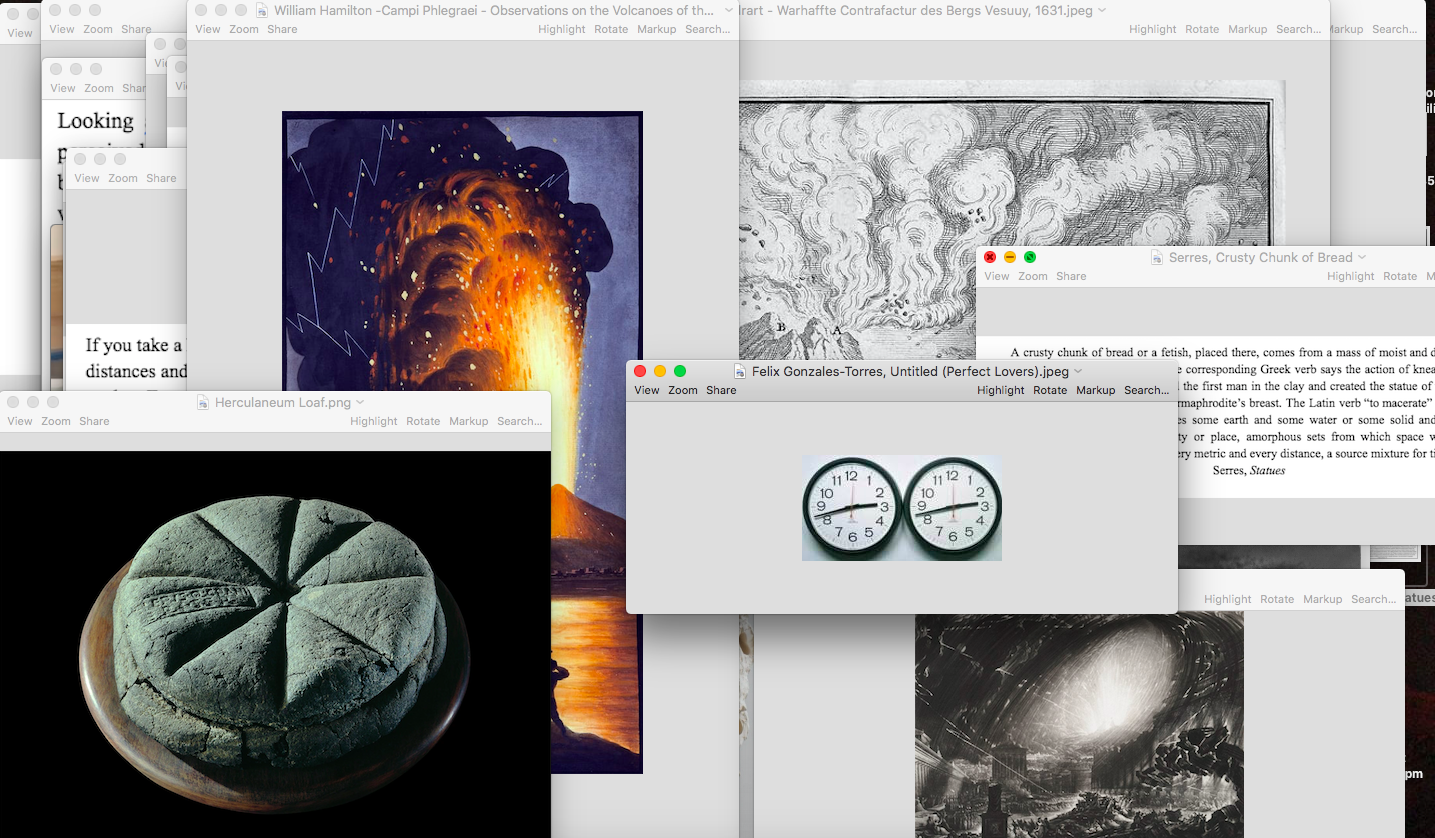
Task: Open Markup in the dark cataclysm engraving window
Action: click(1323, 599)
